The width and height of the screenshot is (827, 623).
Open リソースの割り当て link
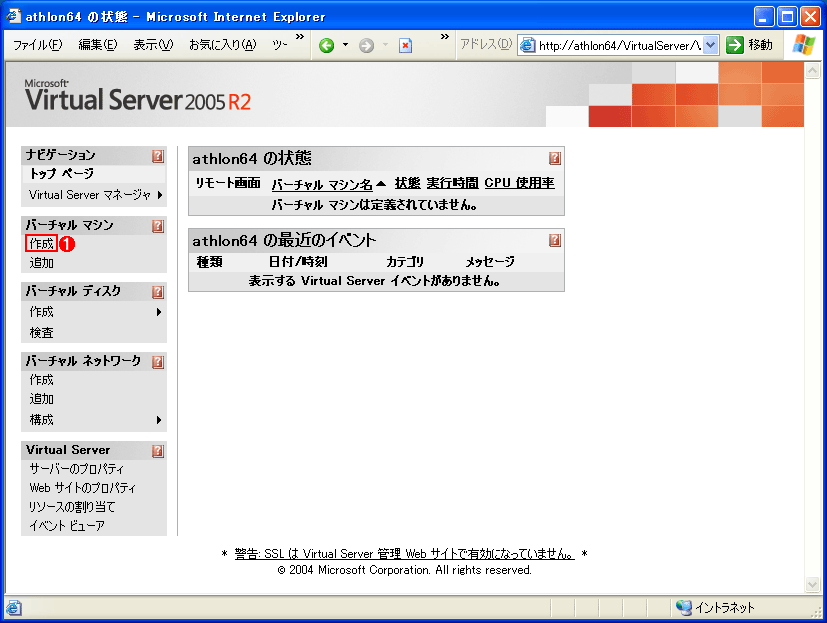[72, 507]
